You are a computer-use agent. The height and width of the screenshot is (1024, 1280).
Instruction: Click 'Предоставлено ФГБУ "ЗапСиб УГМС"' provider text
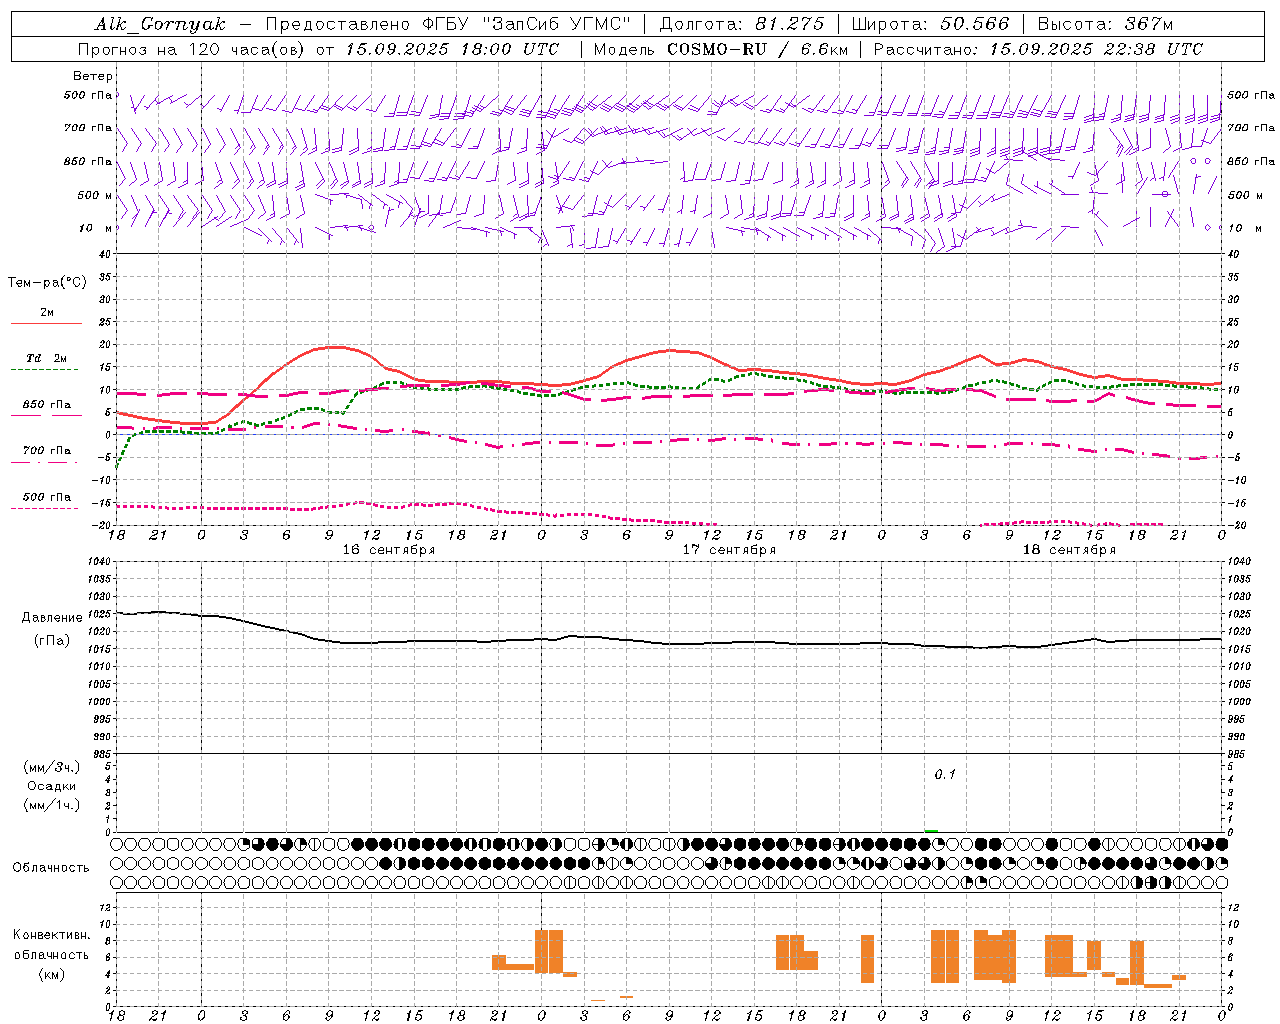coord(448,24)
